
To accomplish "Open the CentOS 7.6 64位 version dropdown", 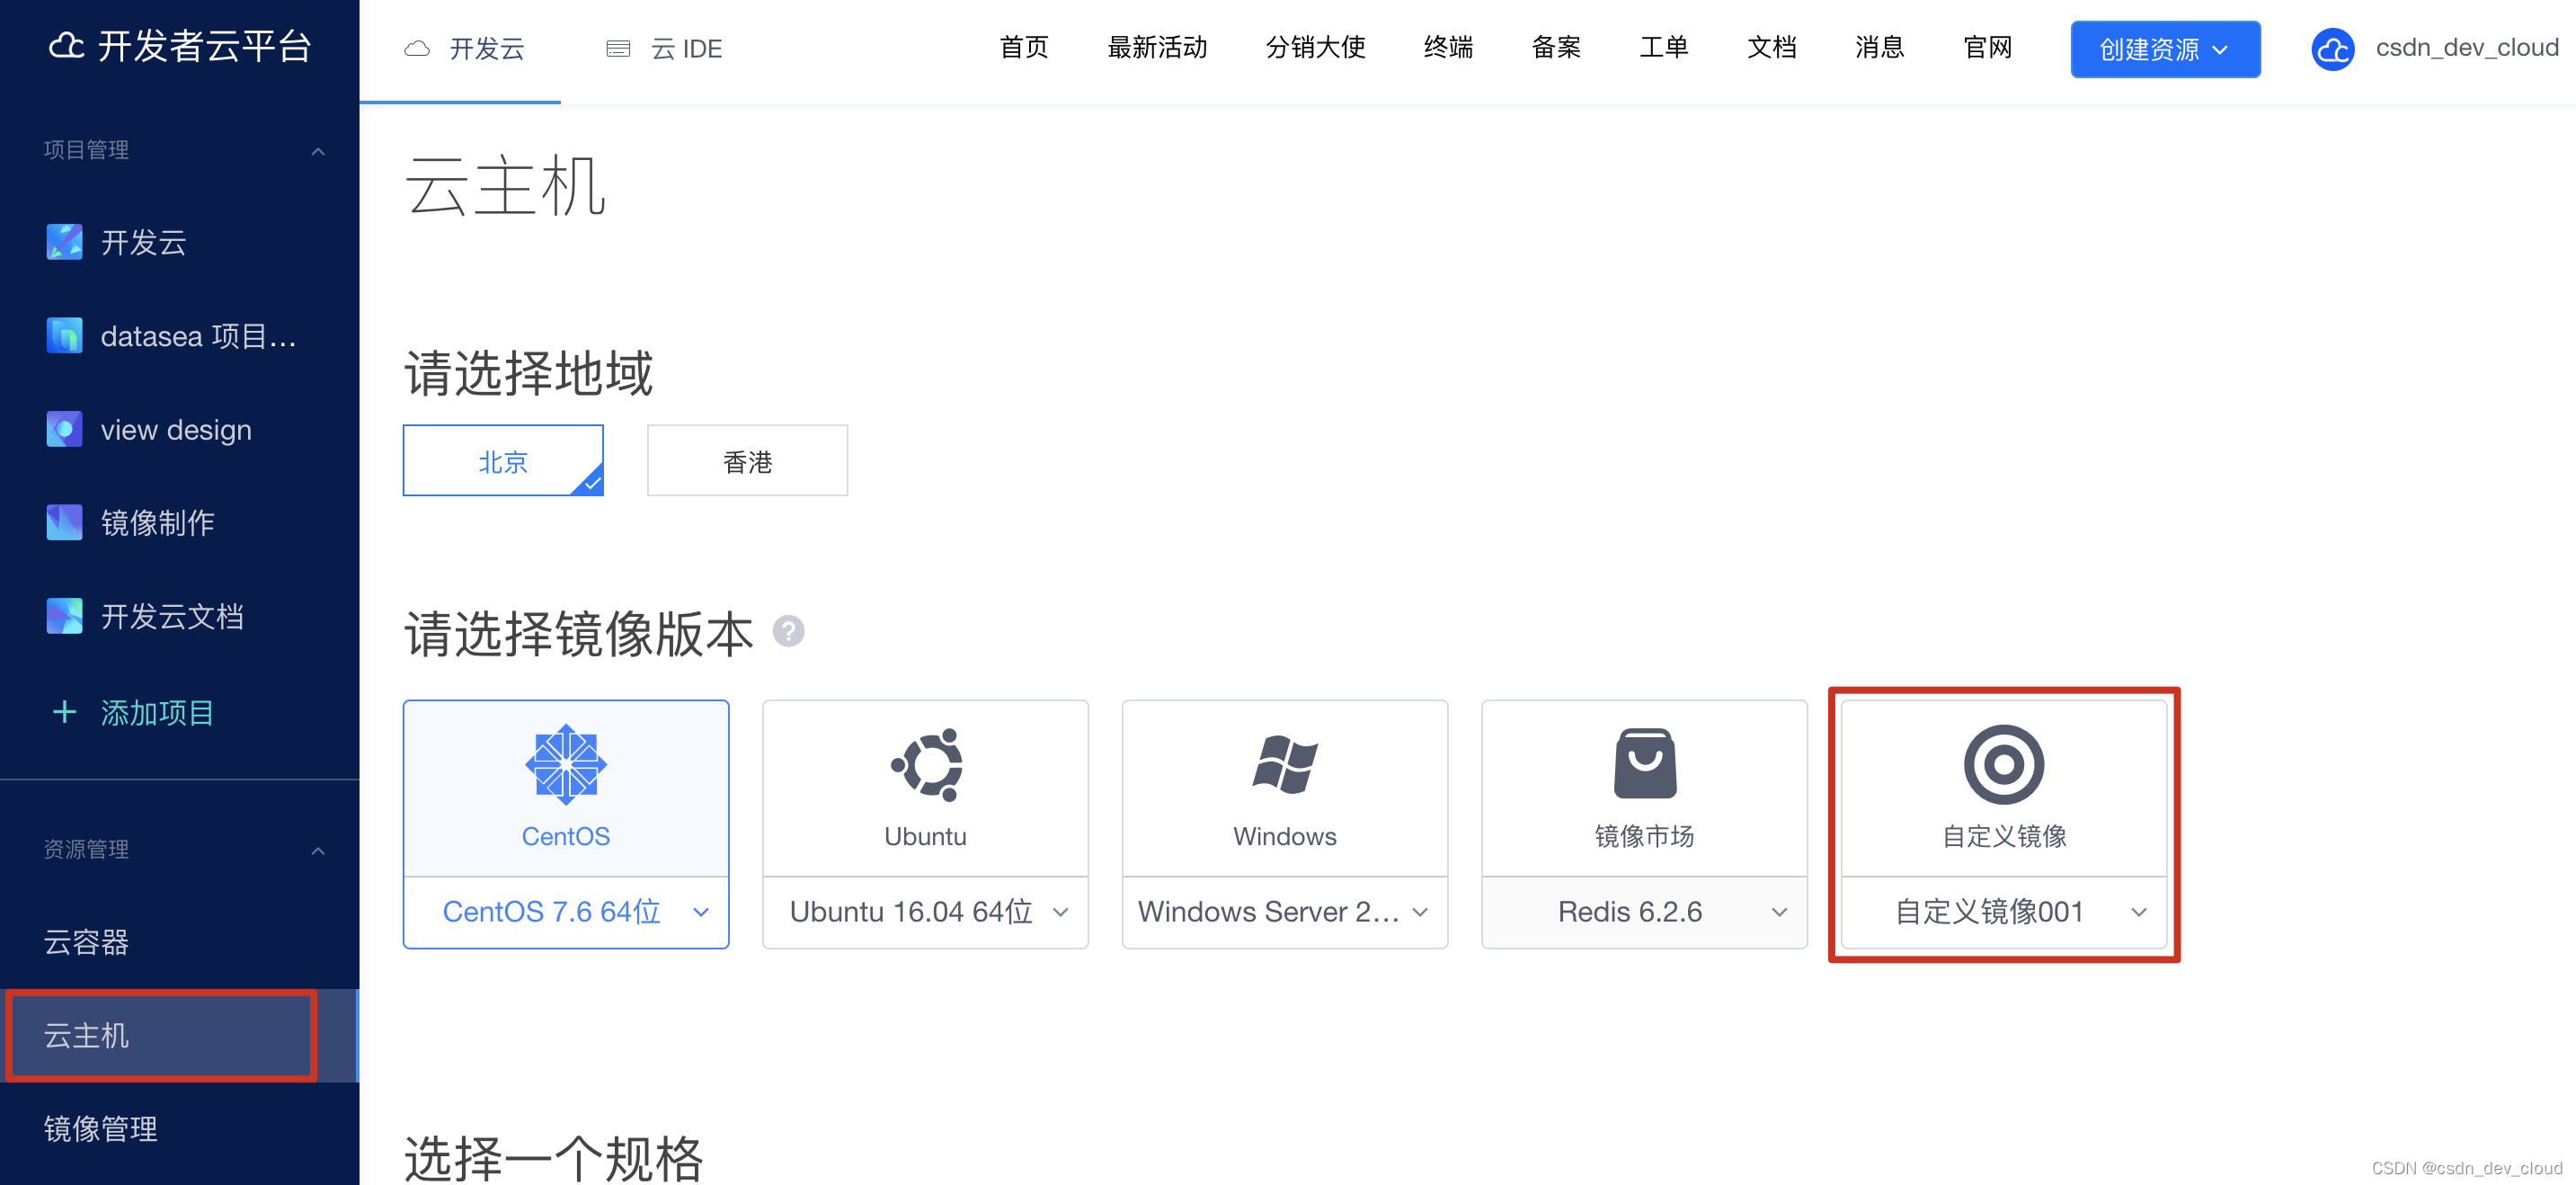I will coord(566,912).
